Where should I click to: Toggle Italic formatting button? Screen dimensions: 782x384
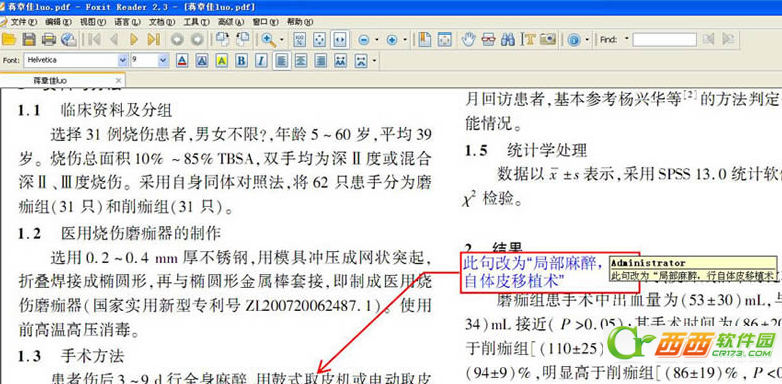[x=260, y=61]
